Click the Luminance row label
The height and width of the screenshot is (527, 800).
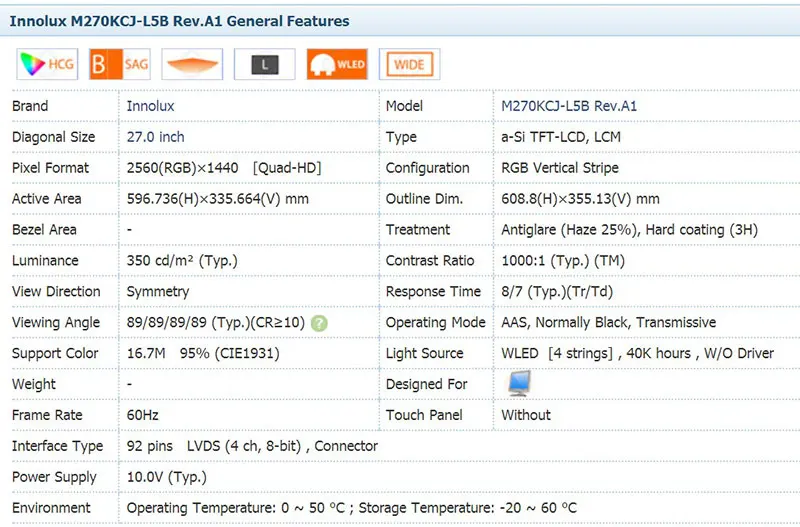pyautogui.click(x=45, y=261)
